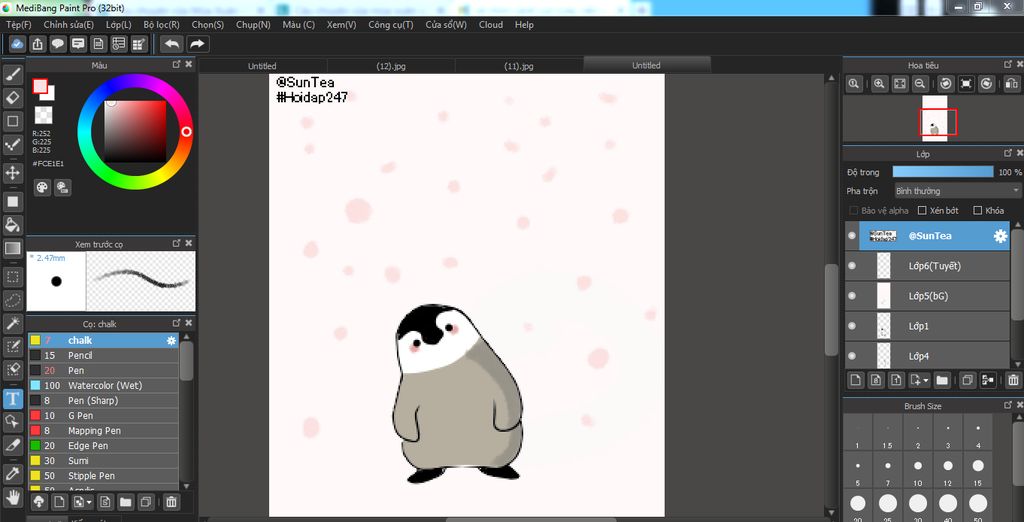Duplicate the current layer
This screenshot has height=522, width=1024.
click(968, 380)
